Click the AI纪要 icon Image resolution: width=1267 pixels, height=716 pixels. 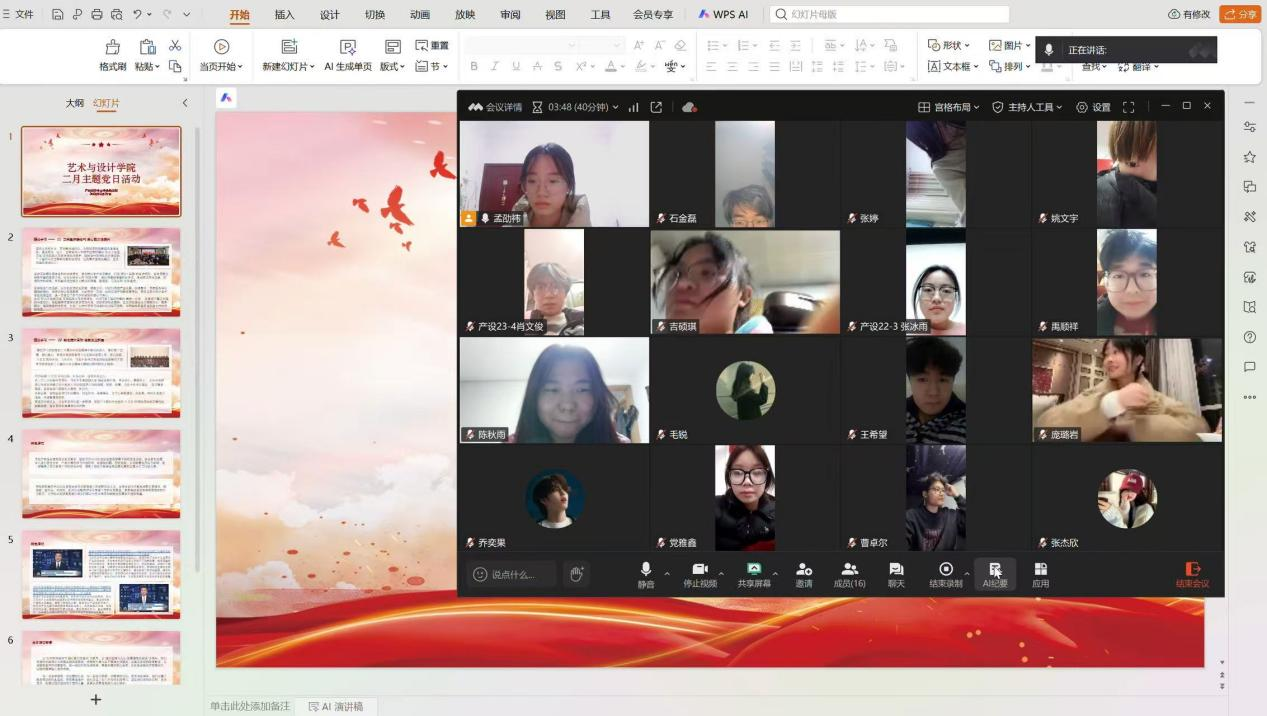pyautogui.click(x=994, y=570)
